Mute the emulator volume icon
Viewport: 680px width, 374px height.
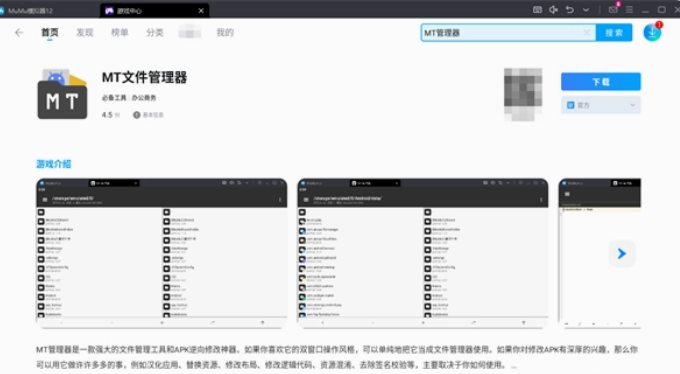tap(553, 10)
